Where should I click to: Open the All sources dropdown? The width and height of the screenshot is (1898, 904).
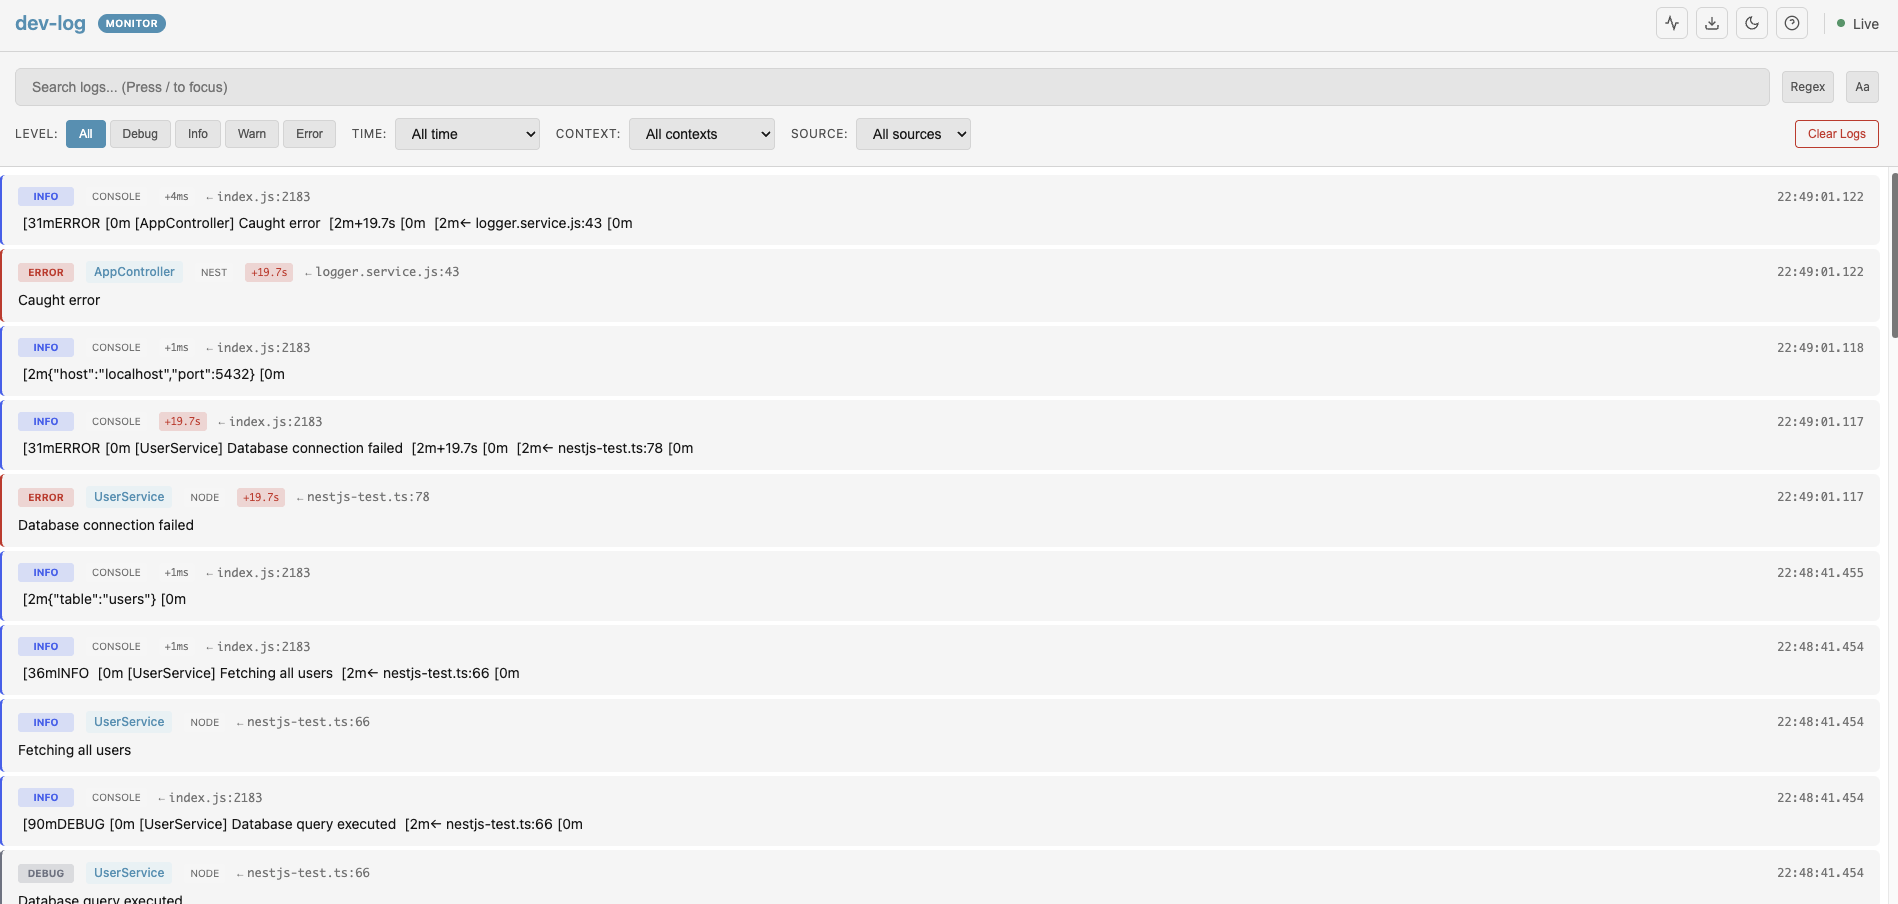pyautogui.click(x=912, y=133)
